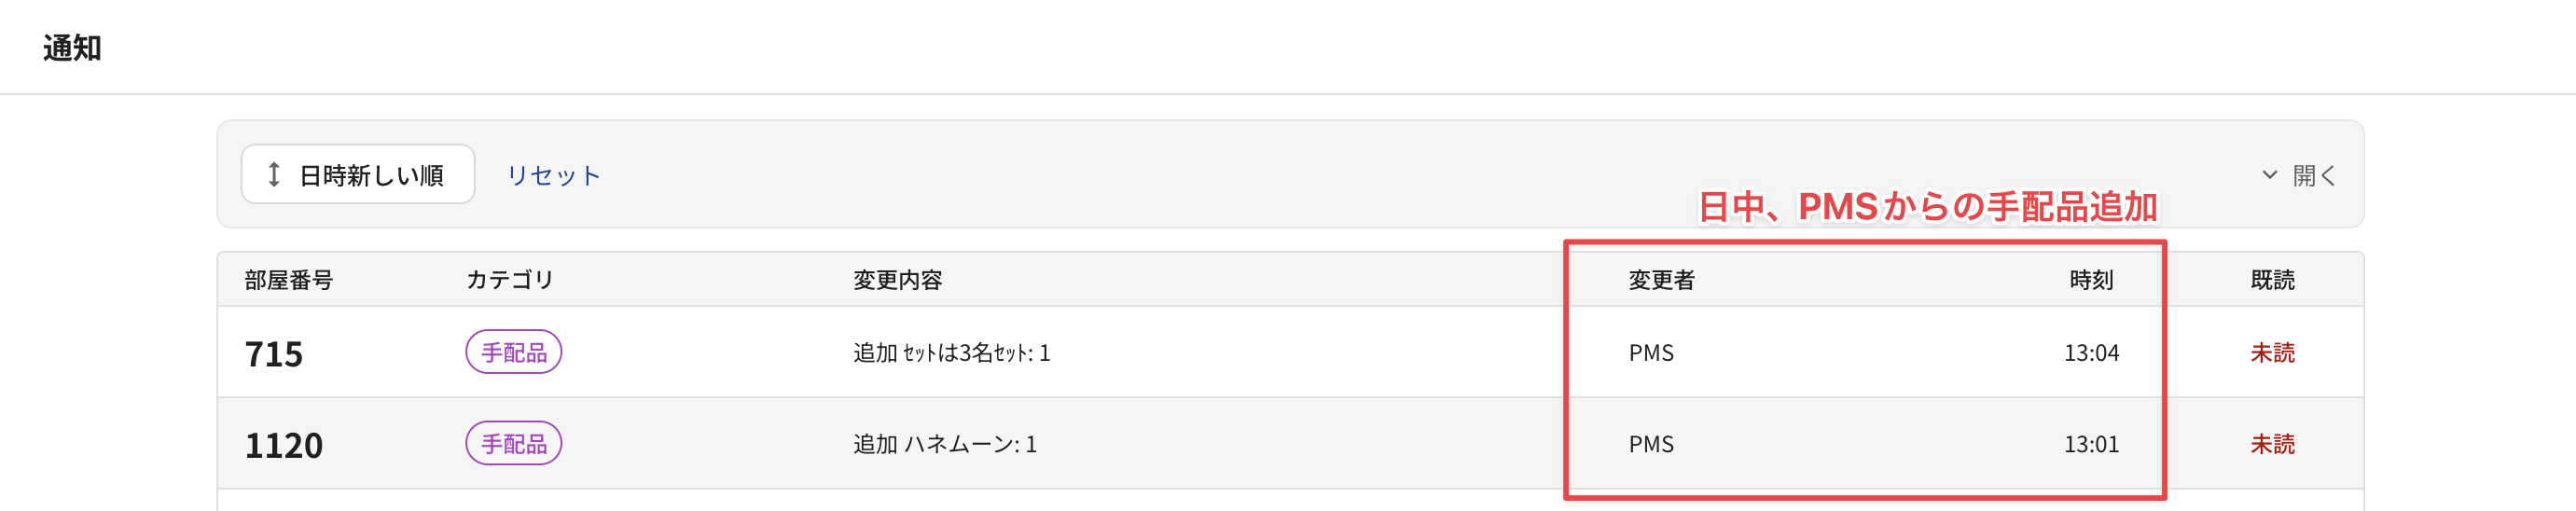Screen dimensions: 2576x511
Task: Click the 変更内容 column header
Action: pyautogui.click(x=897, y=280)
